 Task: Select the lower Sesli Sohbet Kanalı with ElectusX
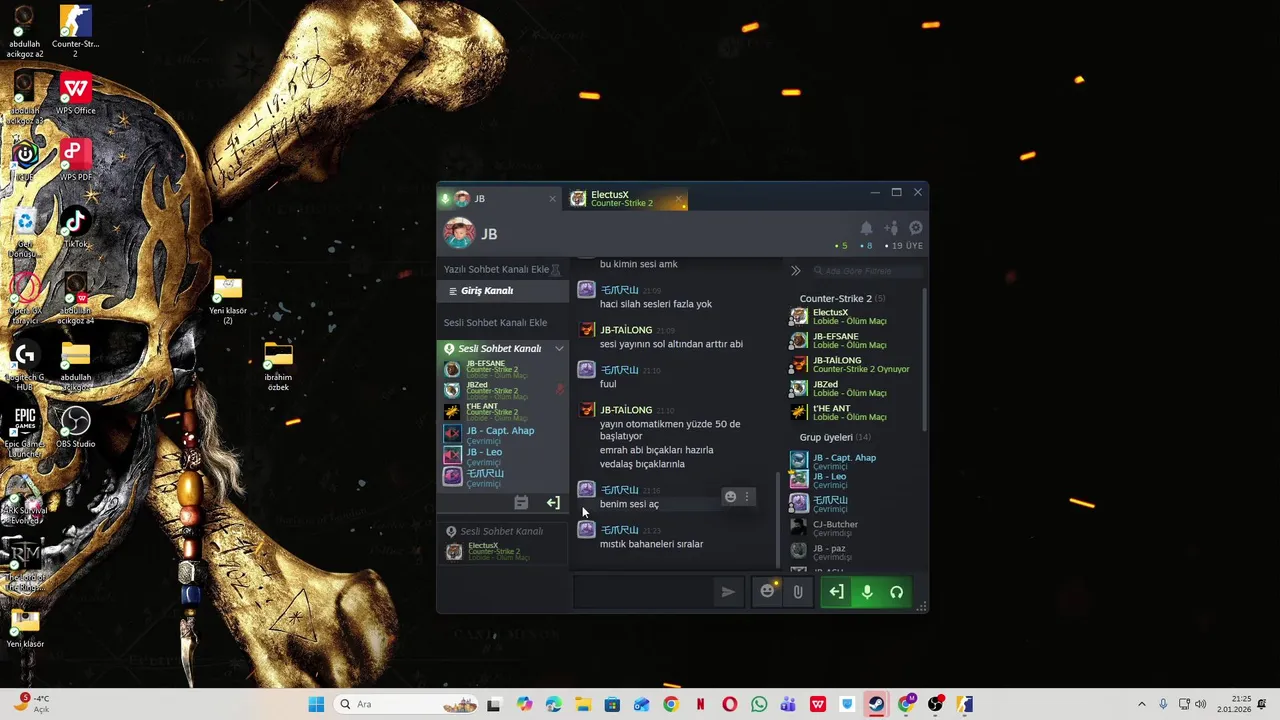click(501, 532)
